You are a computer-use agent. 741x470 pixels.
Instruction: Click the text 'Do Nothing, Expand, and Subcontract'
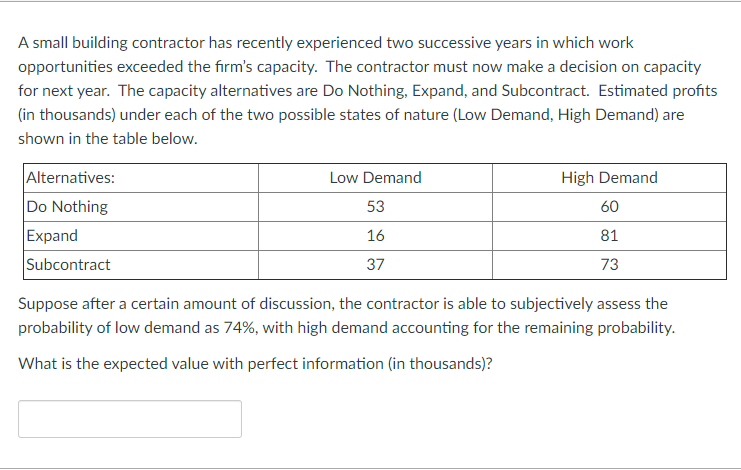456,91
